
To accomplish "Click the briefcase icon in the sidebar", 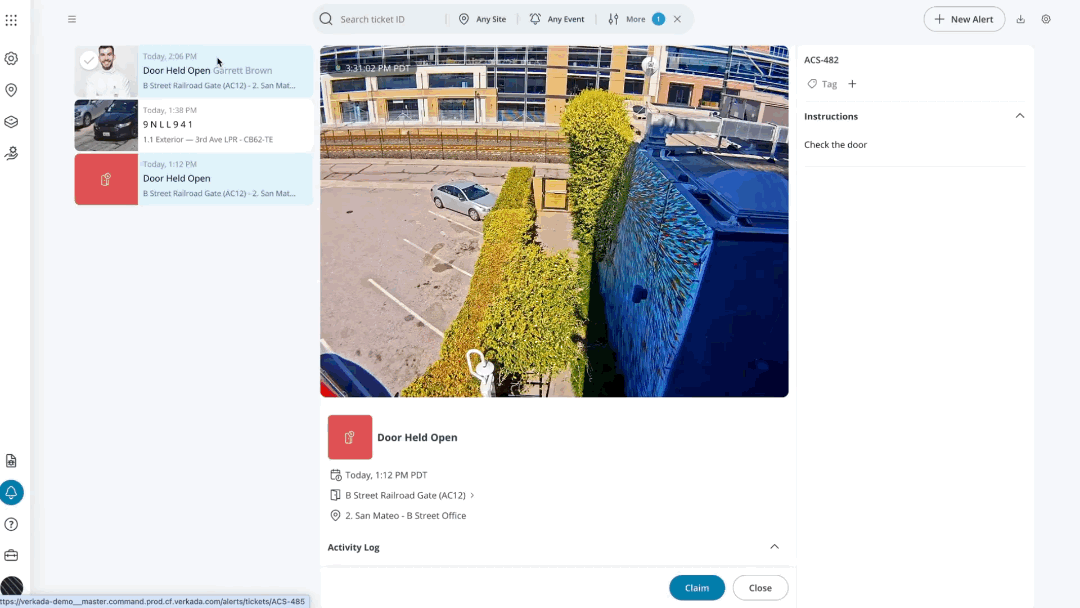I will click(x=11, y=556).
